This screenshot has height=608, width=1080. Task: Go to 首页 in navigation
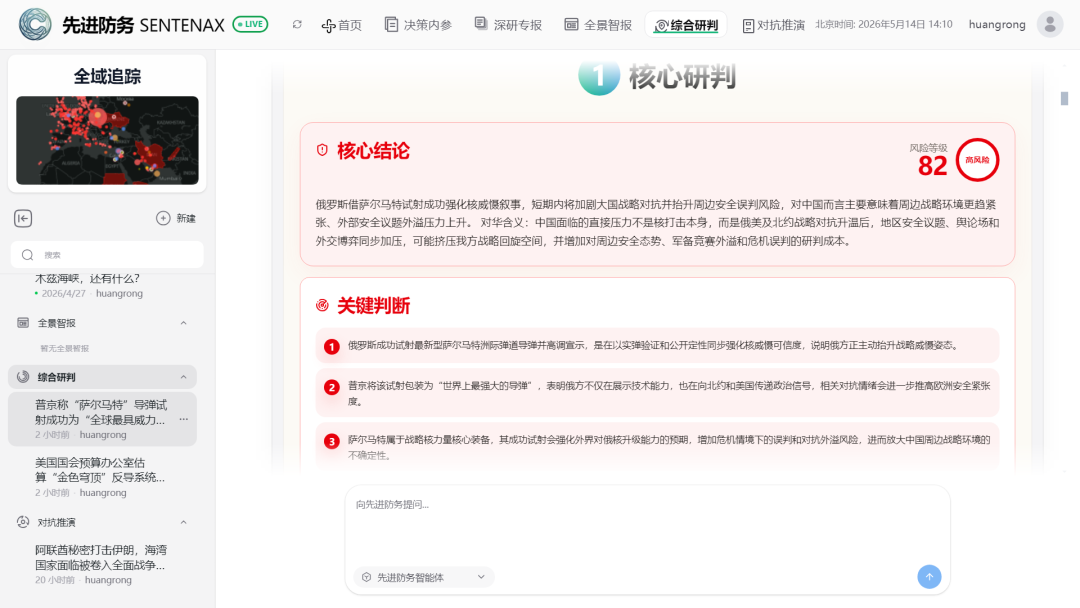pos(342,25)
